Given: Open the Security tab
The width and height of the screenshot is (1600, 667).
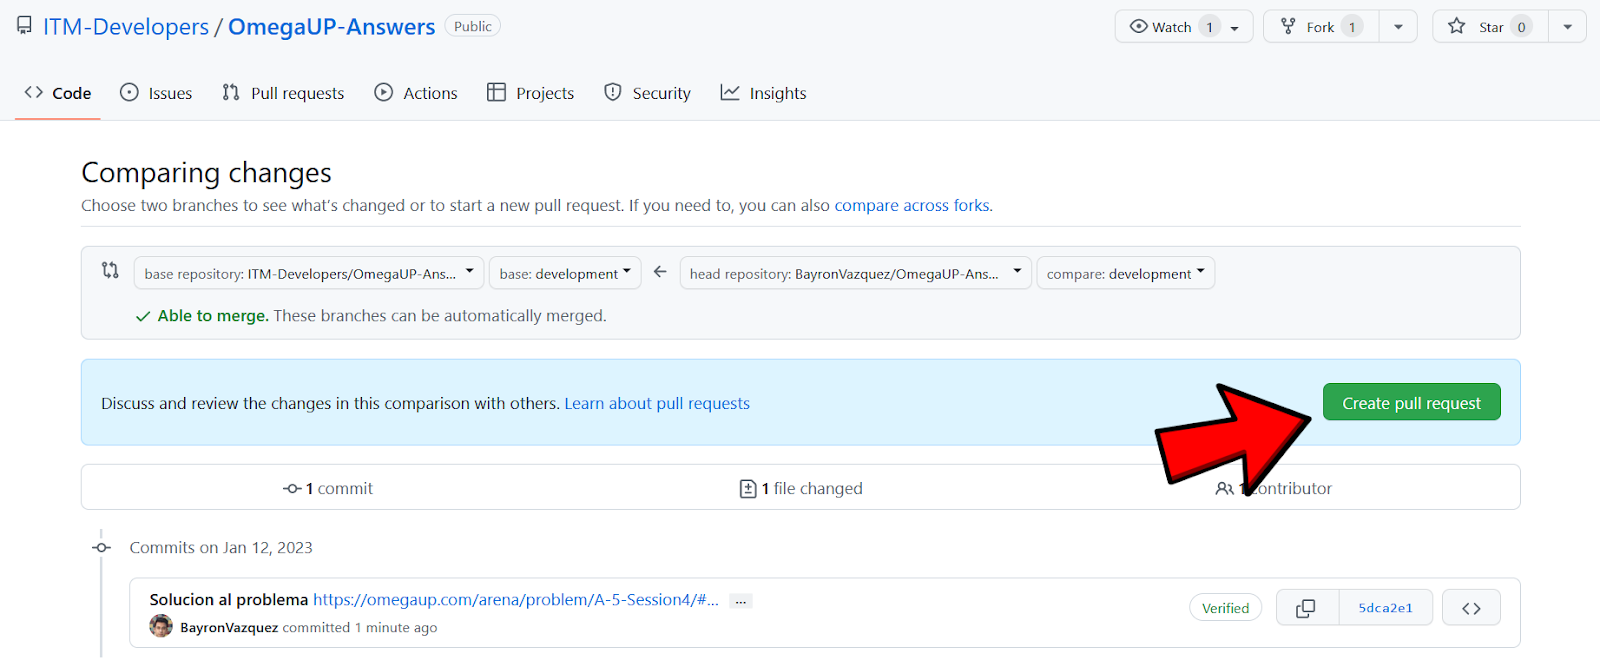Looking at the screenshot, I should 648,93.
